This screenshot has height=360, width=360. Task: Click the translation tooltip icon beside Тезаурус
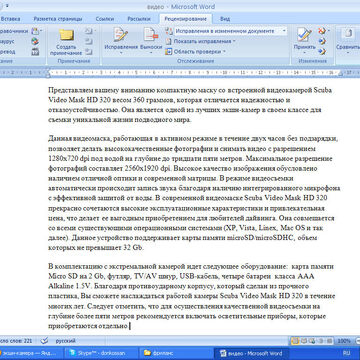tap(35, 41)
